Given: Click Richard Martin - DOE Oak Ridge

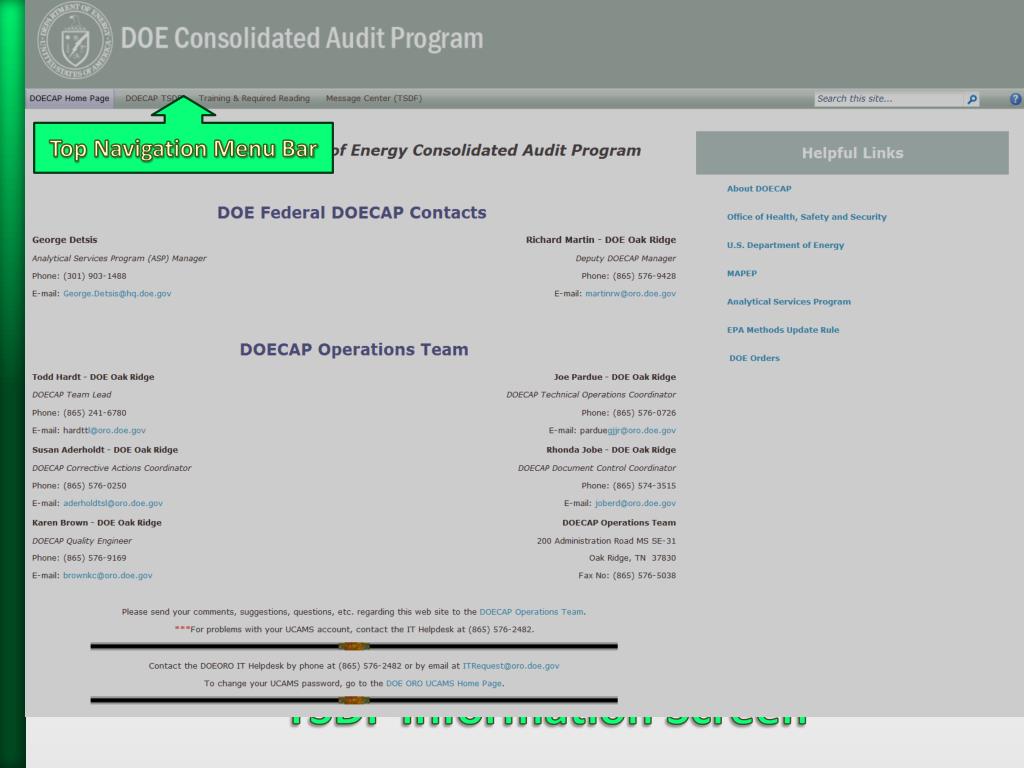Looking at the screenshot, I should pos(601,240).
